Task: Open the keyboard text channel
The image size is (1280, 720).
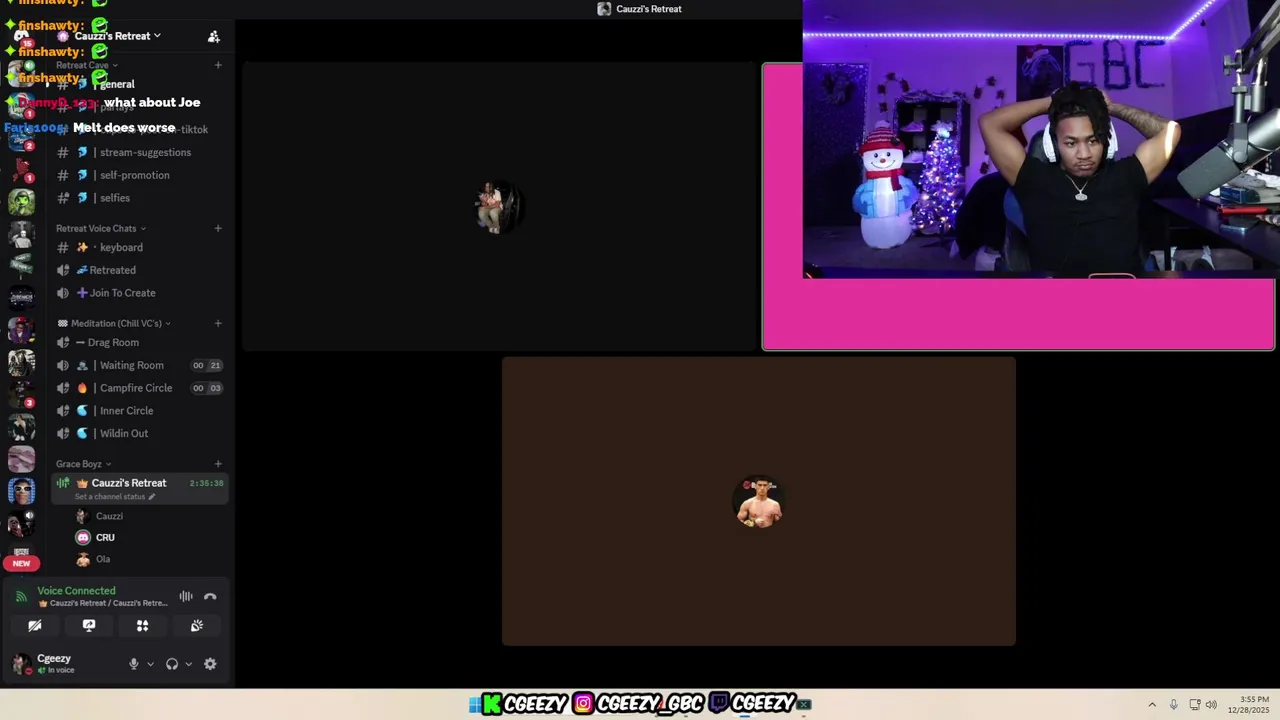Action: click(138, 247)
